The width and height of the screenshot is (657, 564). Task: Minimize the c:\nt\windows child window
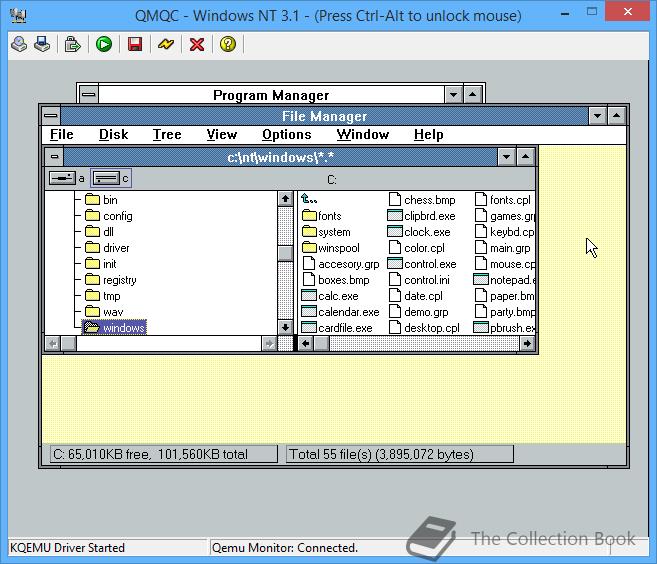(x=506, y=157)
